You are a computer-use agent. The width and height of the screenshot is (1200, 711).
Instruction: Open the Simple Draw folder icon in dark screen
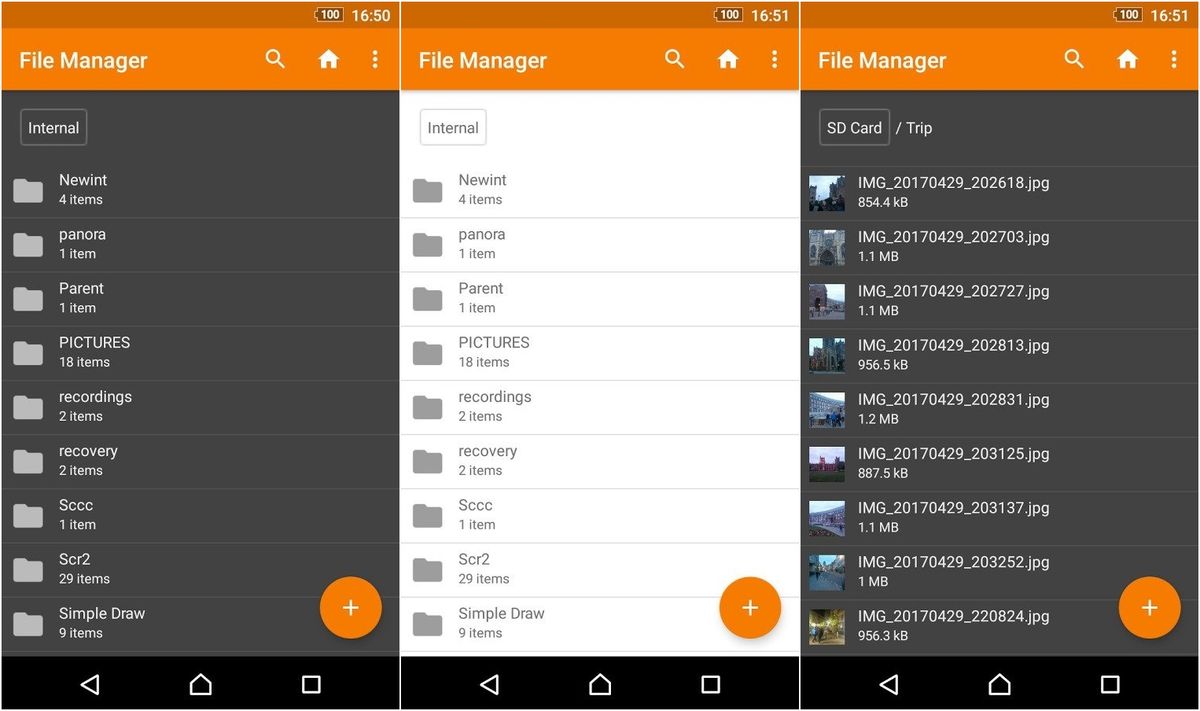(28, 624)
